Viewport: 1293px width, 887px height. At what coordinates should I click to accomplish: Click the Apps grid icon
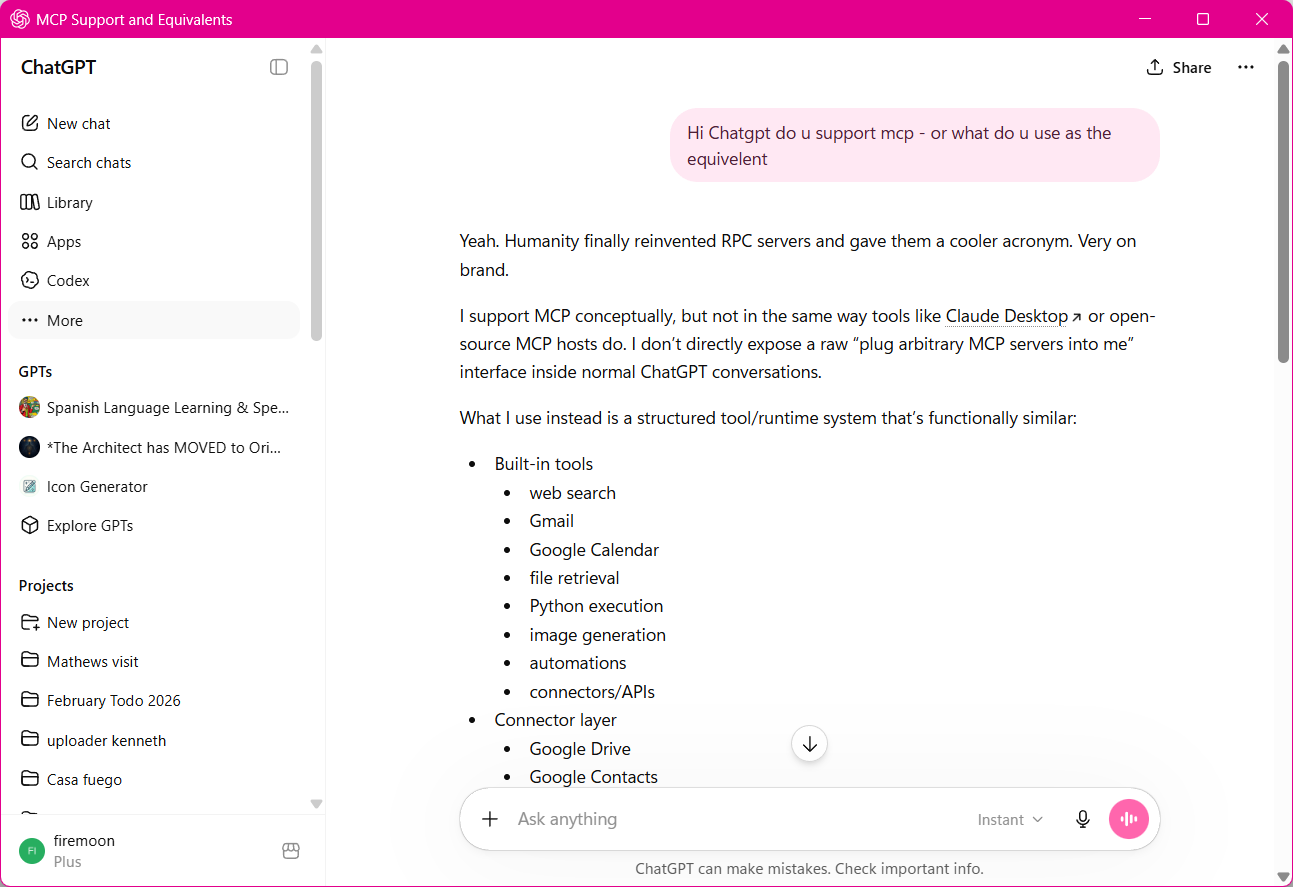tap(29, 241)
